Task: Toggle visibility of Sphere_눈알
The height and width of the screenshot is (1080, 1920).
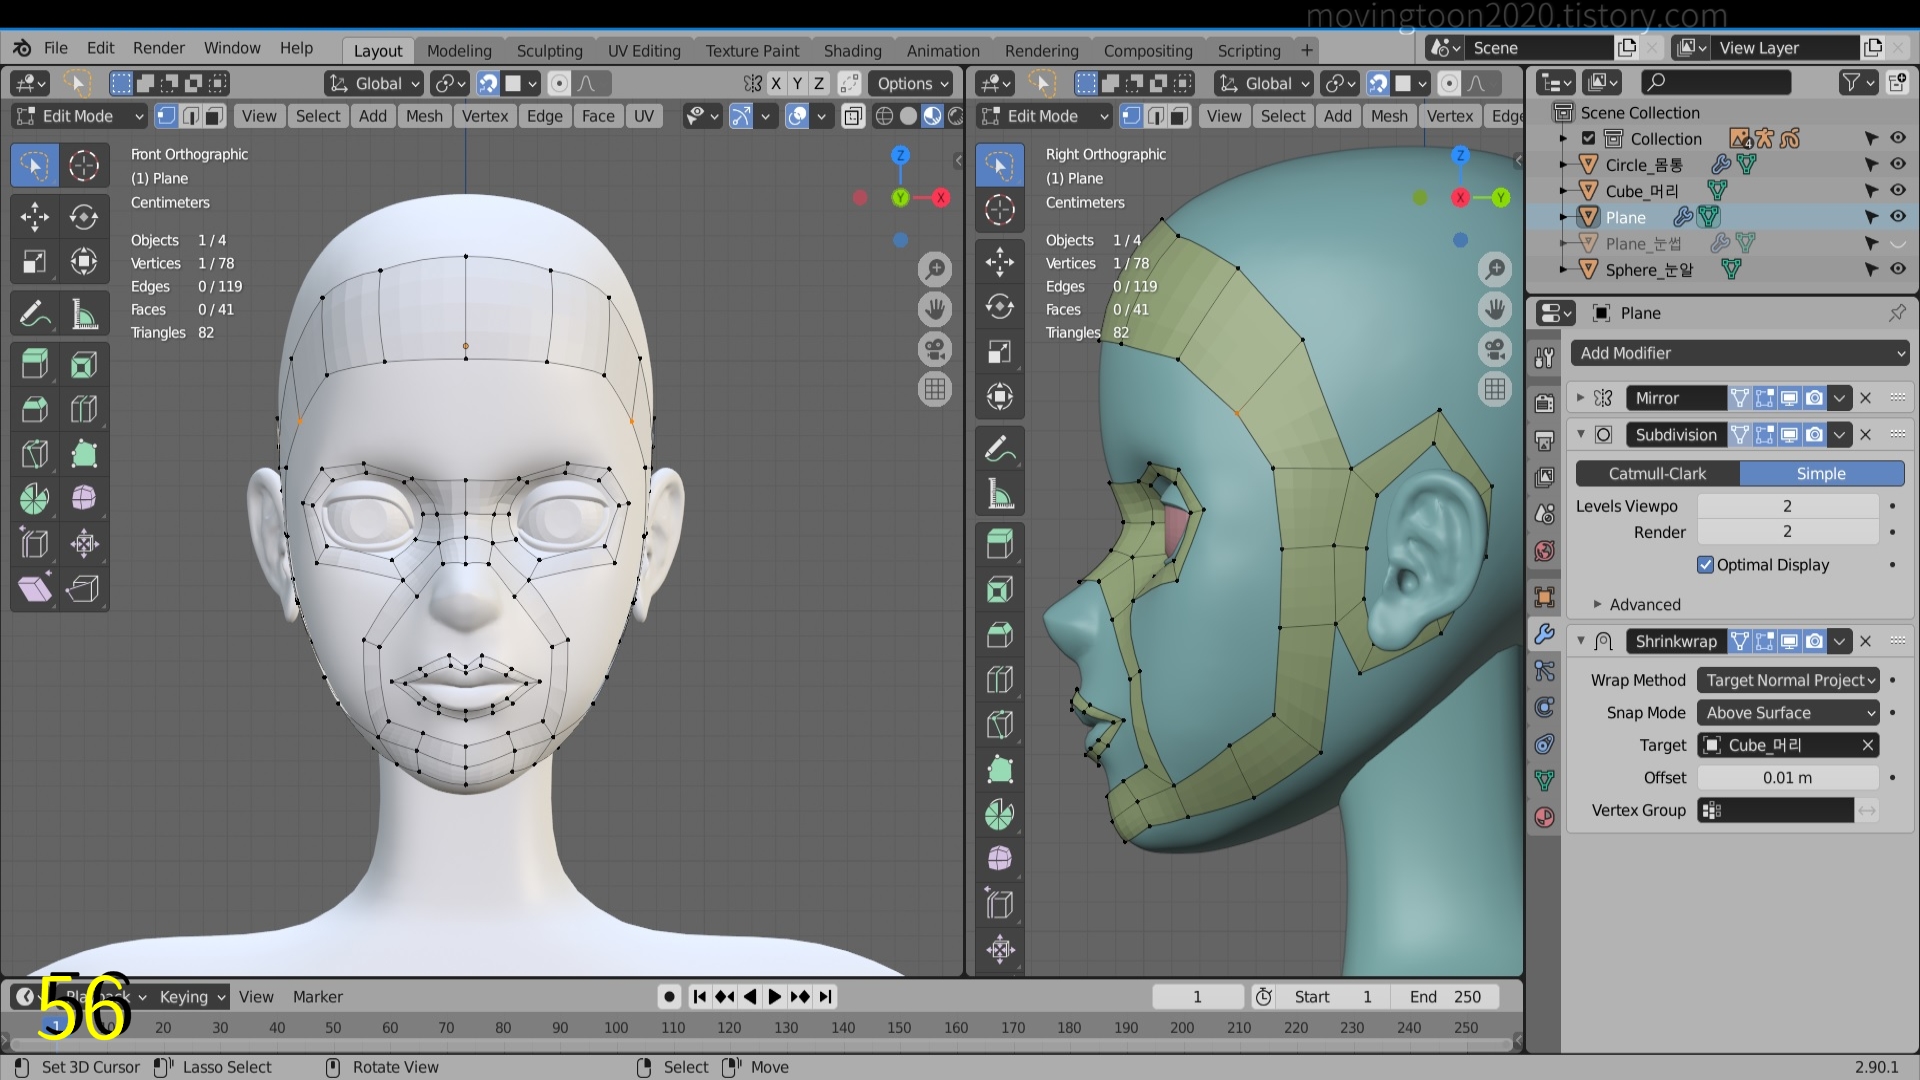Action: point(1897,269)
